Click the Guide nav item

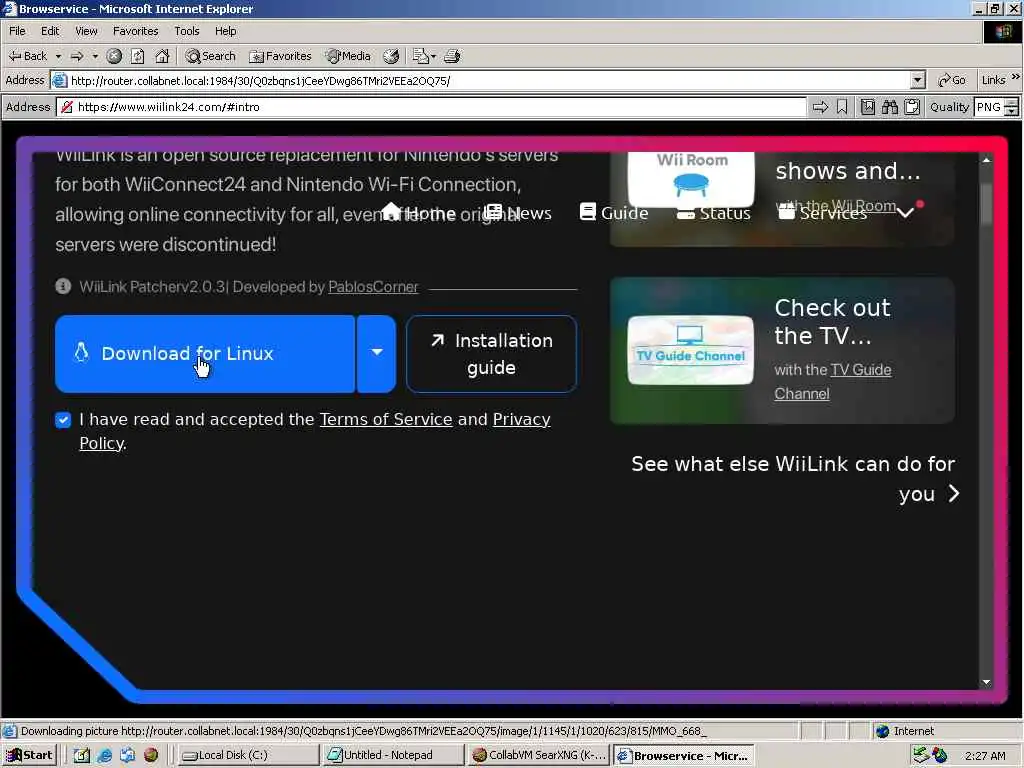tap(614, 213)
